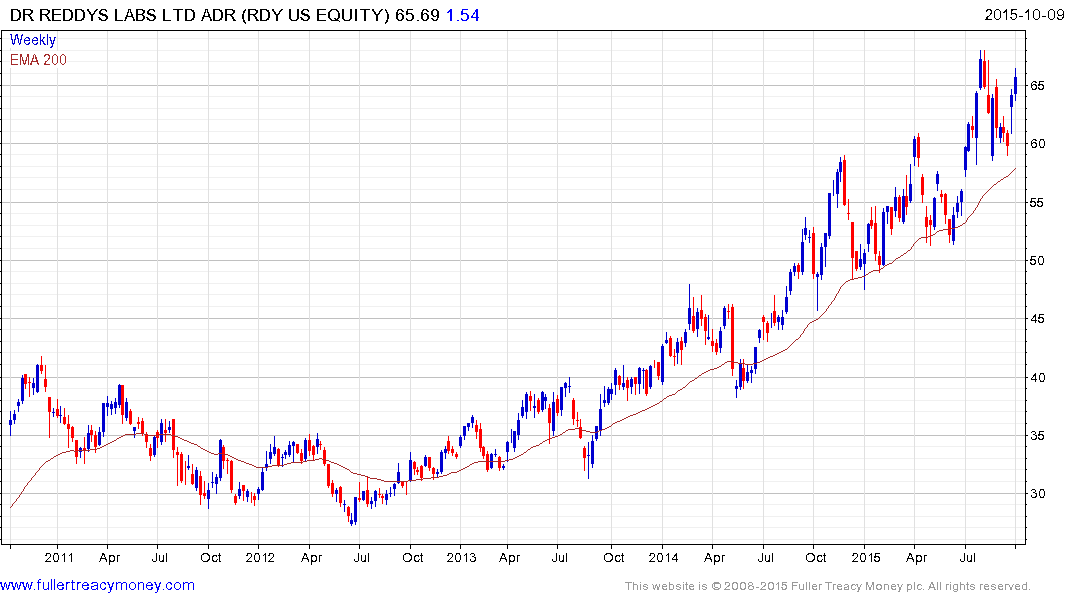Click the 50 price axis label

coord(1039,261)
